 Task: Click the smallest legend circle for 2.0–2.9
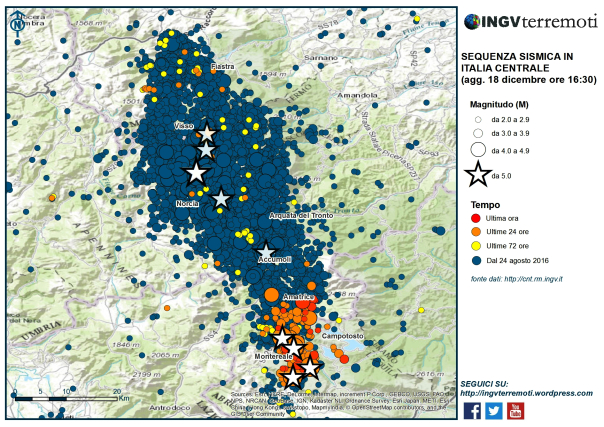pyautogui.click(x=478, y=116)
